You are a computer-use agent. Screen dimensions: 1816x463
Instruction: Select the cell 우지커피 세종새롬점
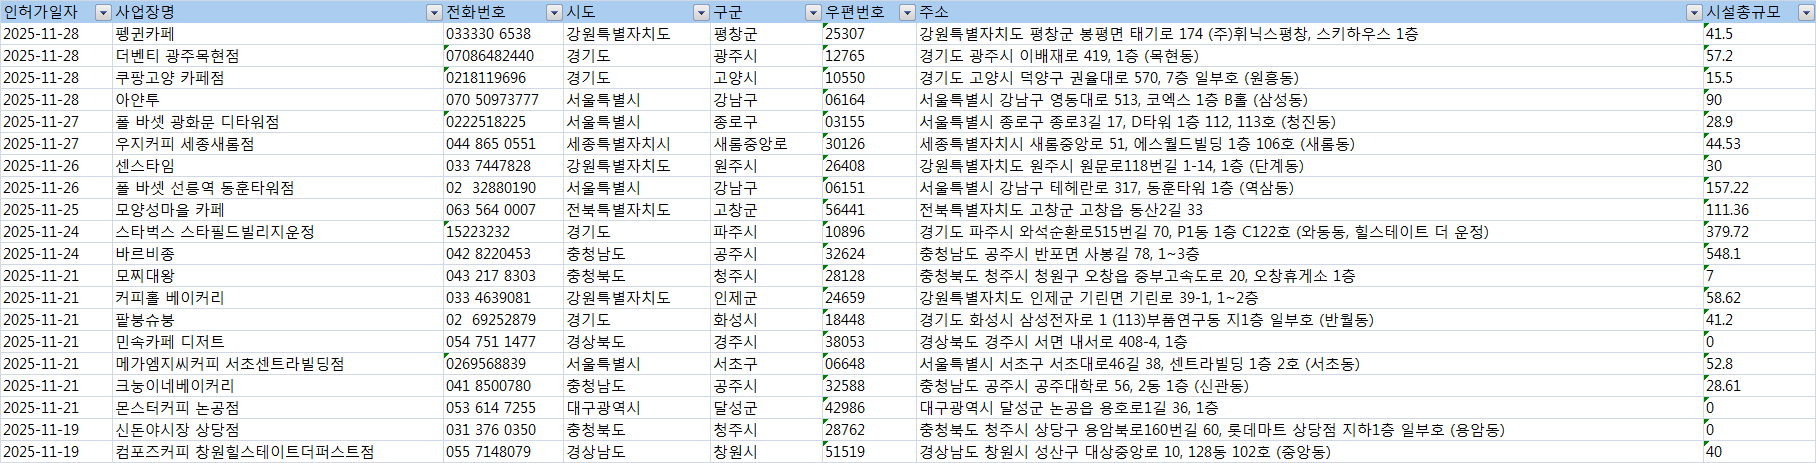click(277, 144)
